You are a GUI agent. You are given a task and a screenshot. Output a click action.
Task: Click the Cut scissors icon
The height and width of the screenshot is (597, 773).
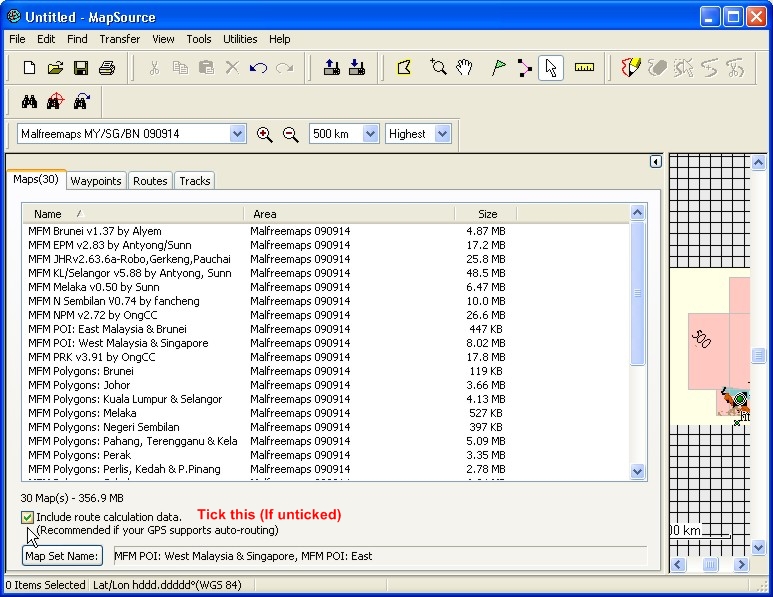(x=154, y=68)
